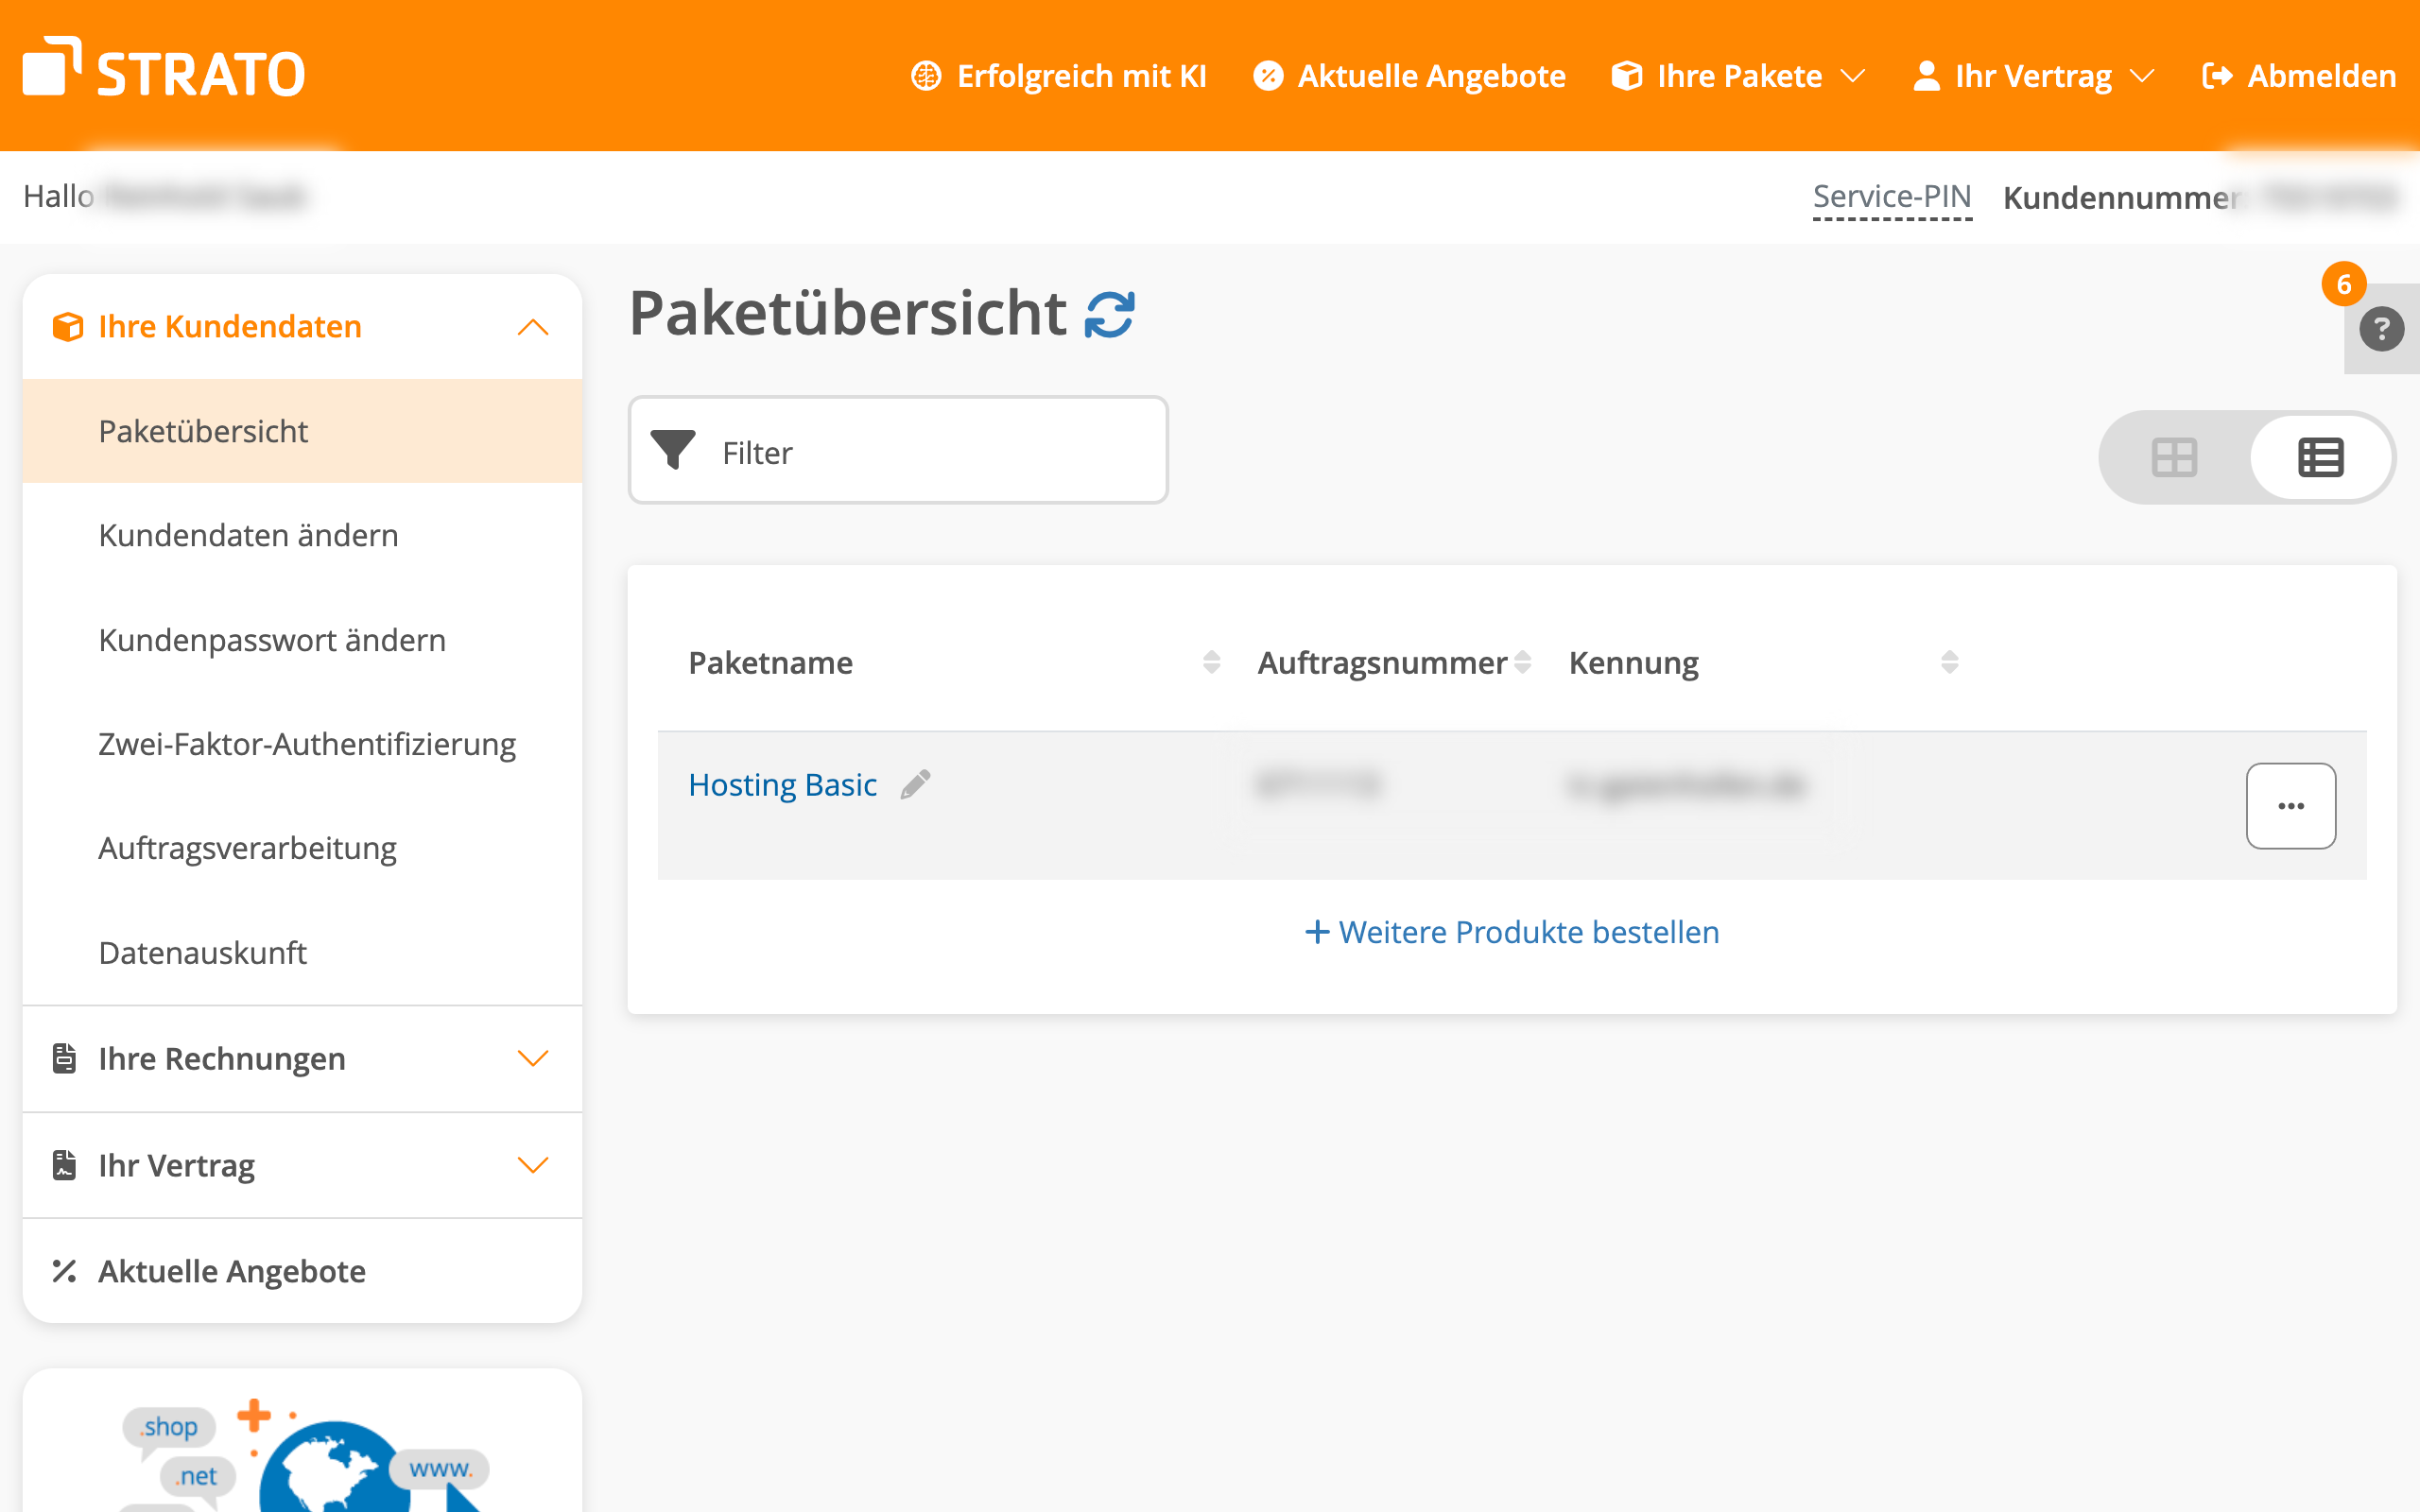This screenshot has height=1512, width=2420.
Task: Click Weitere Produkte bestellen link
Action: click(1512, 932)
